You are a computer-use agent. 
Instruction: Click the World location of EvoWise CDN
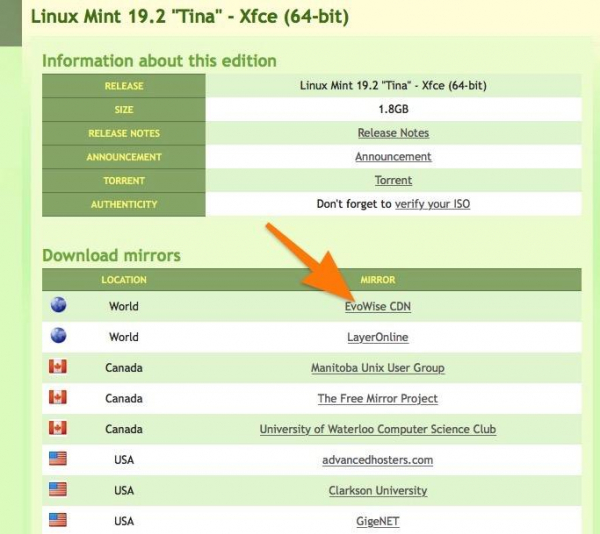124,306
